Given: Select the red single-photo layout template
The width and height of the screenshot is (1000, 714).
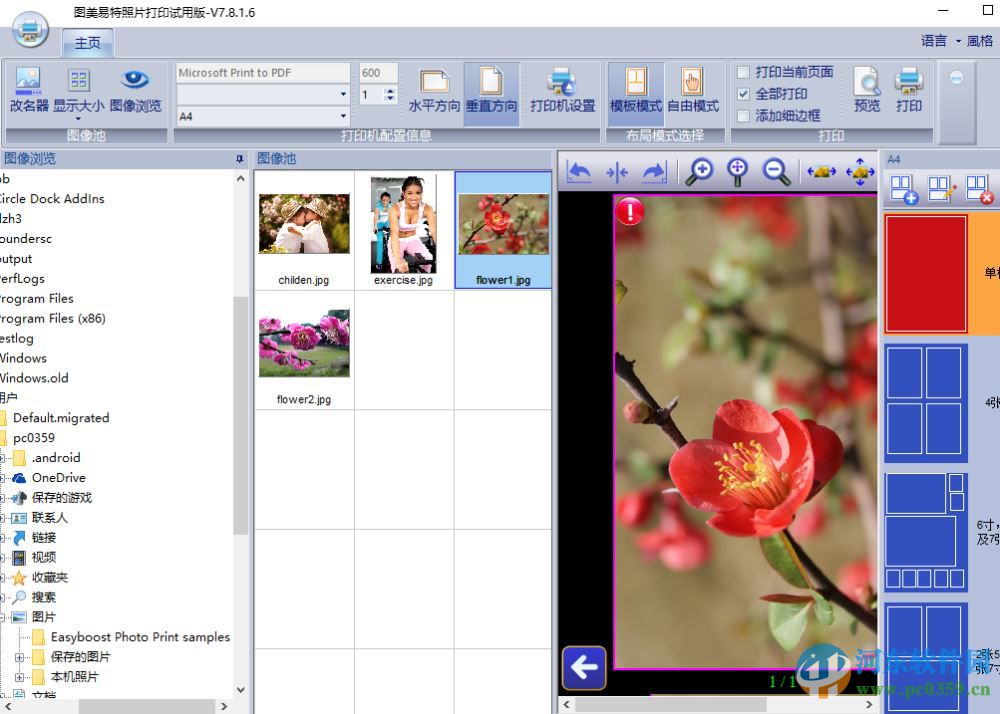Looking at the screenshot, I should coord(925,273).
